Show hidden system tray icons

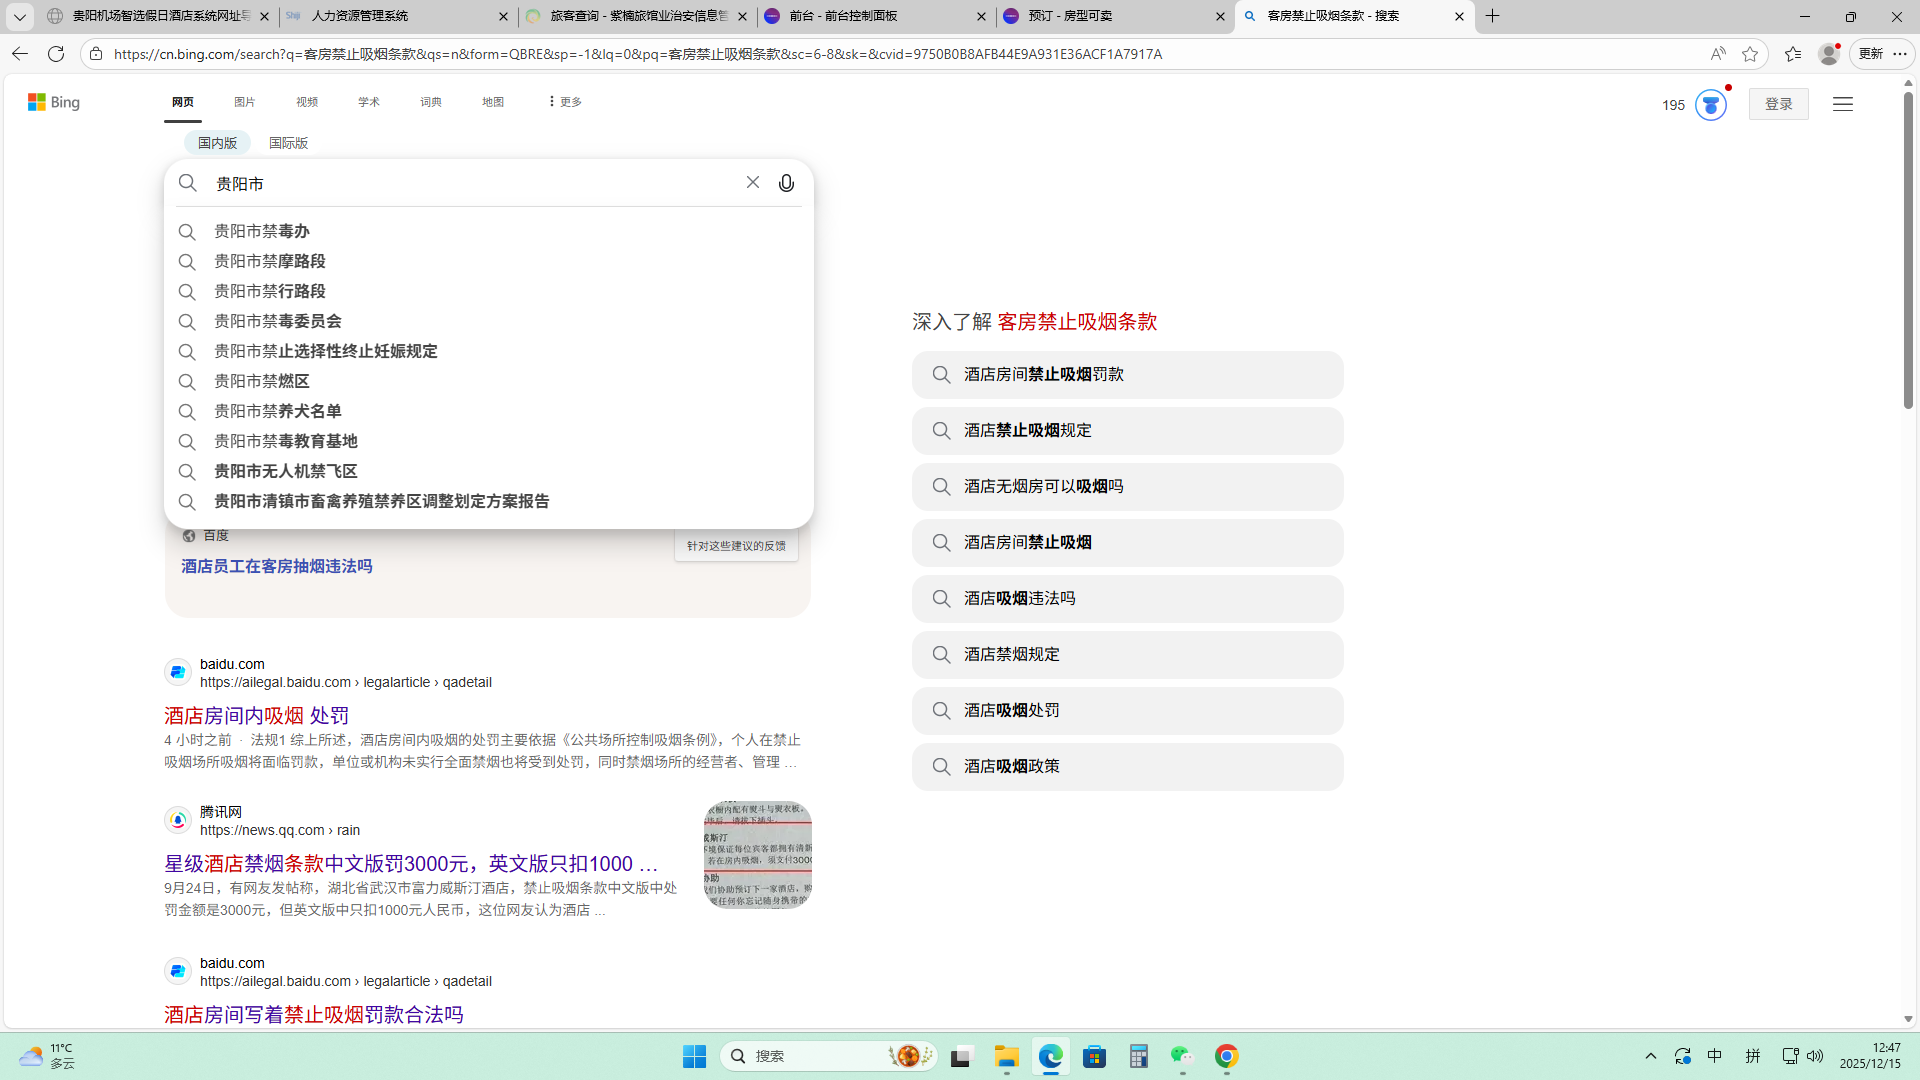tap(1650, 1056)
